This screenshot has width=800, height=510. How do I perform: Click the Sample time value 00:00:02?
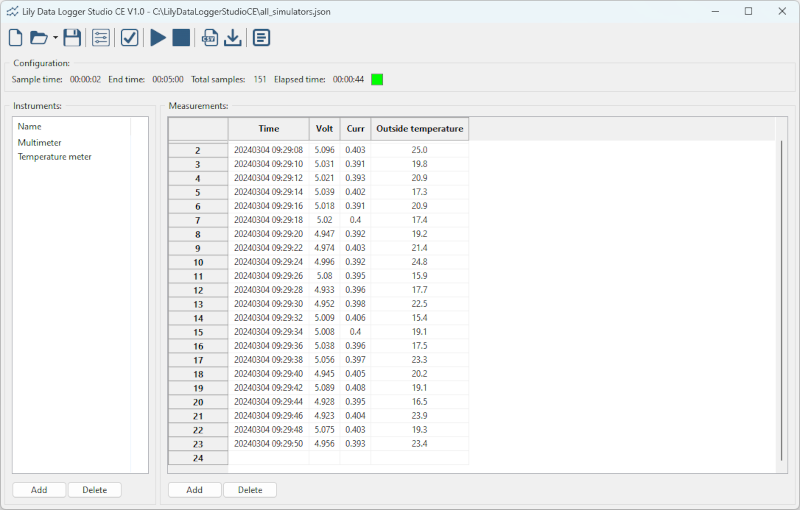coord(85,80)
